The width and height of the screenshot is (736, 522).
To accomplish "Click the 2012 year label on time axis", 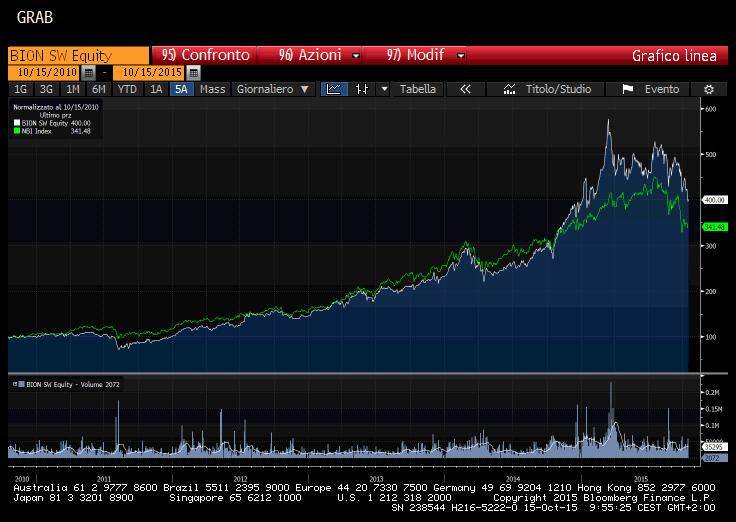I will 240,479.
